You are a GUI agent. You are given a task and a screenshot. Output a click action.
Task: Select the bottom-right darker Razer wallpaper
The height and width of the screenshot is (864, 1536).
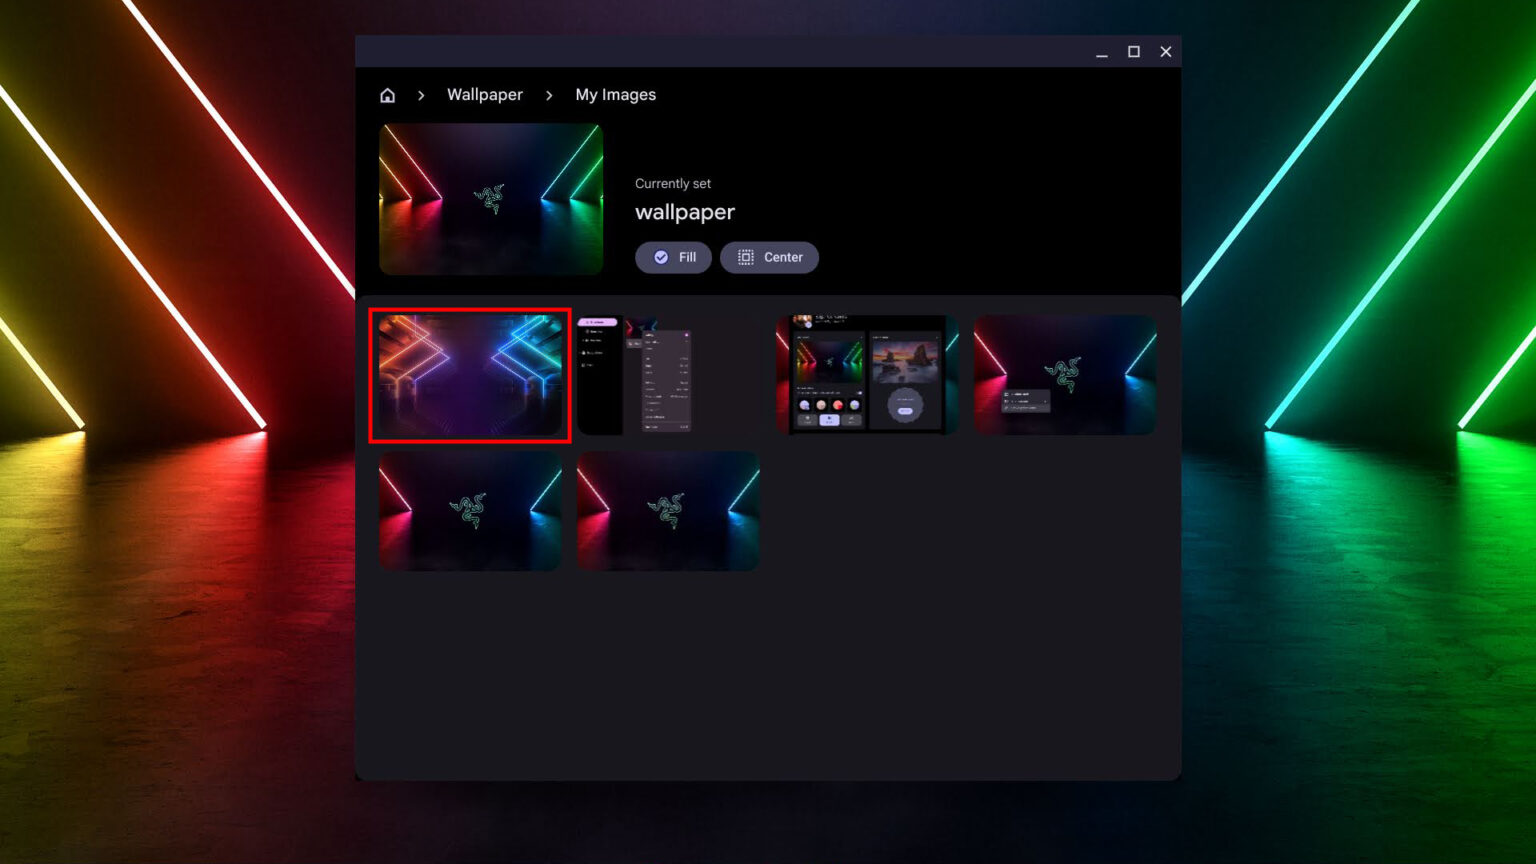667,511
